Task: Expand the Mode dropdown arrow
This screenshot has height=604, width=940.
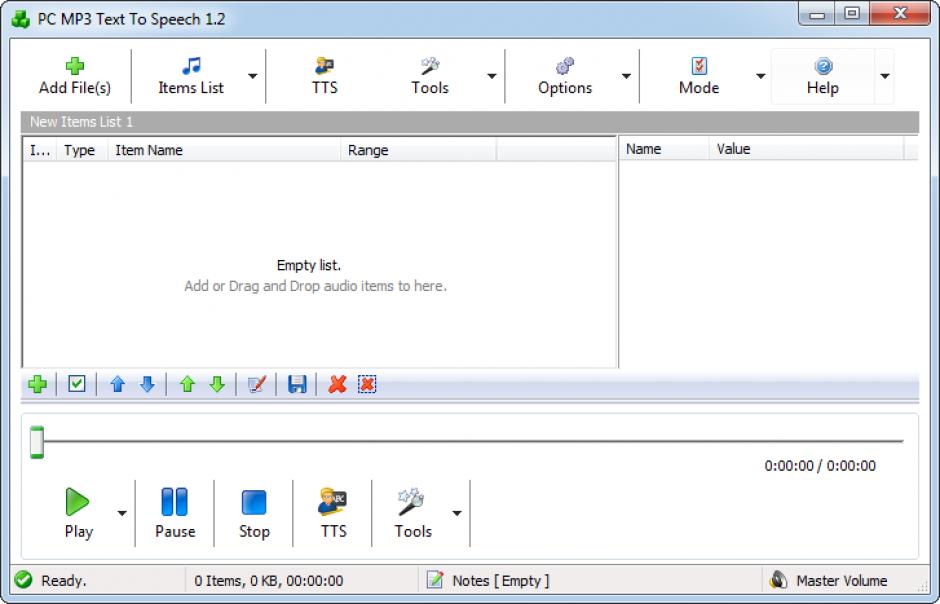Action: tap(761, 76)
